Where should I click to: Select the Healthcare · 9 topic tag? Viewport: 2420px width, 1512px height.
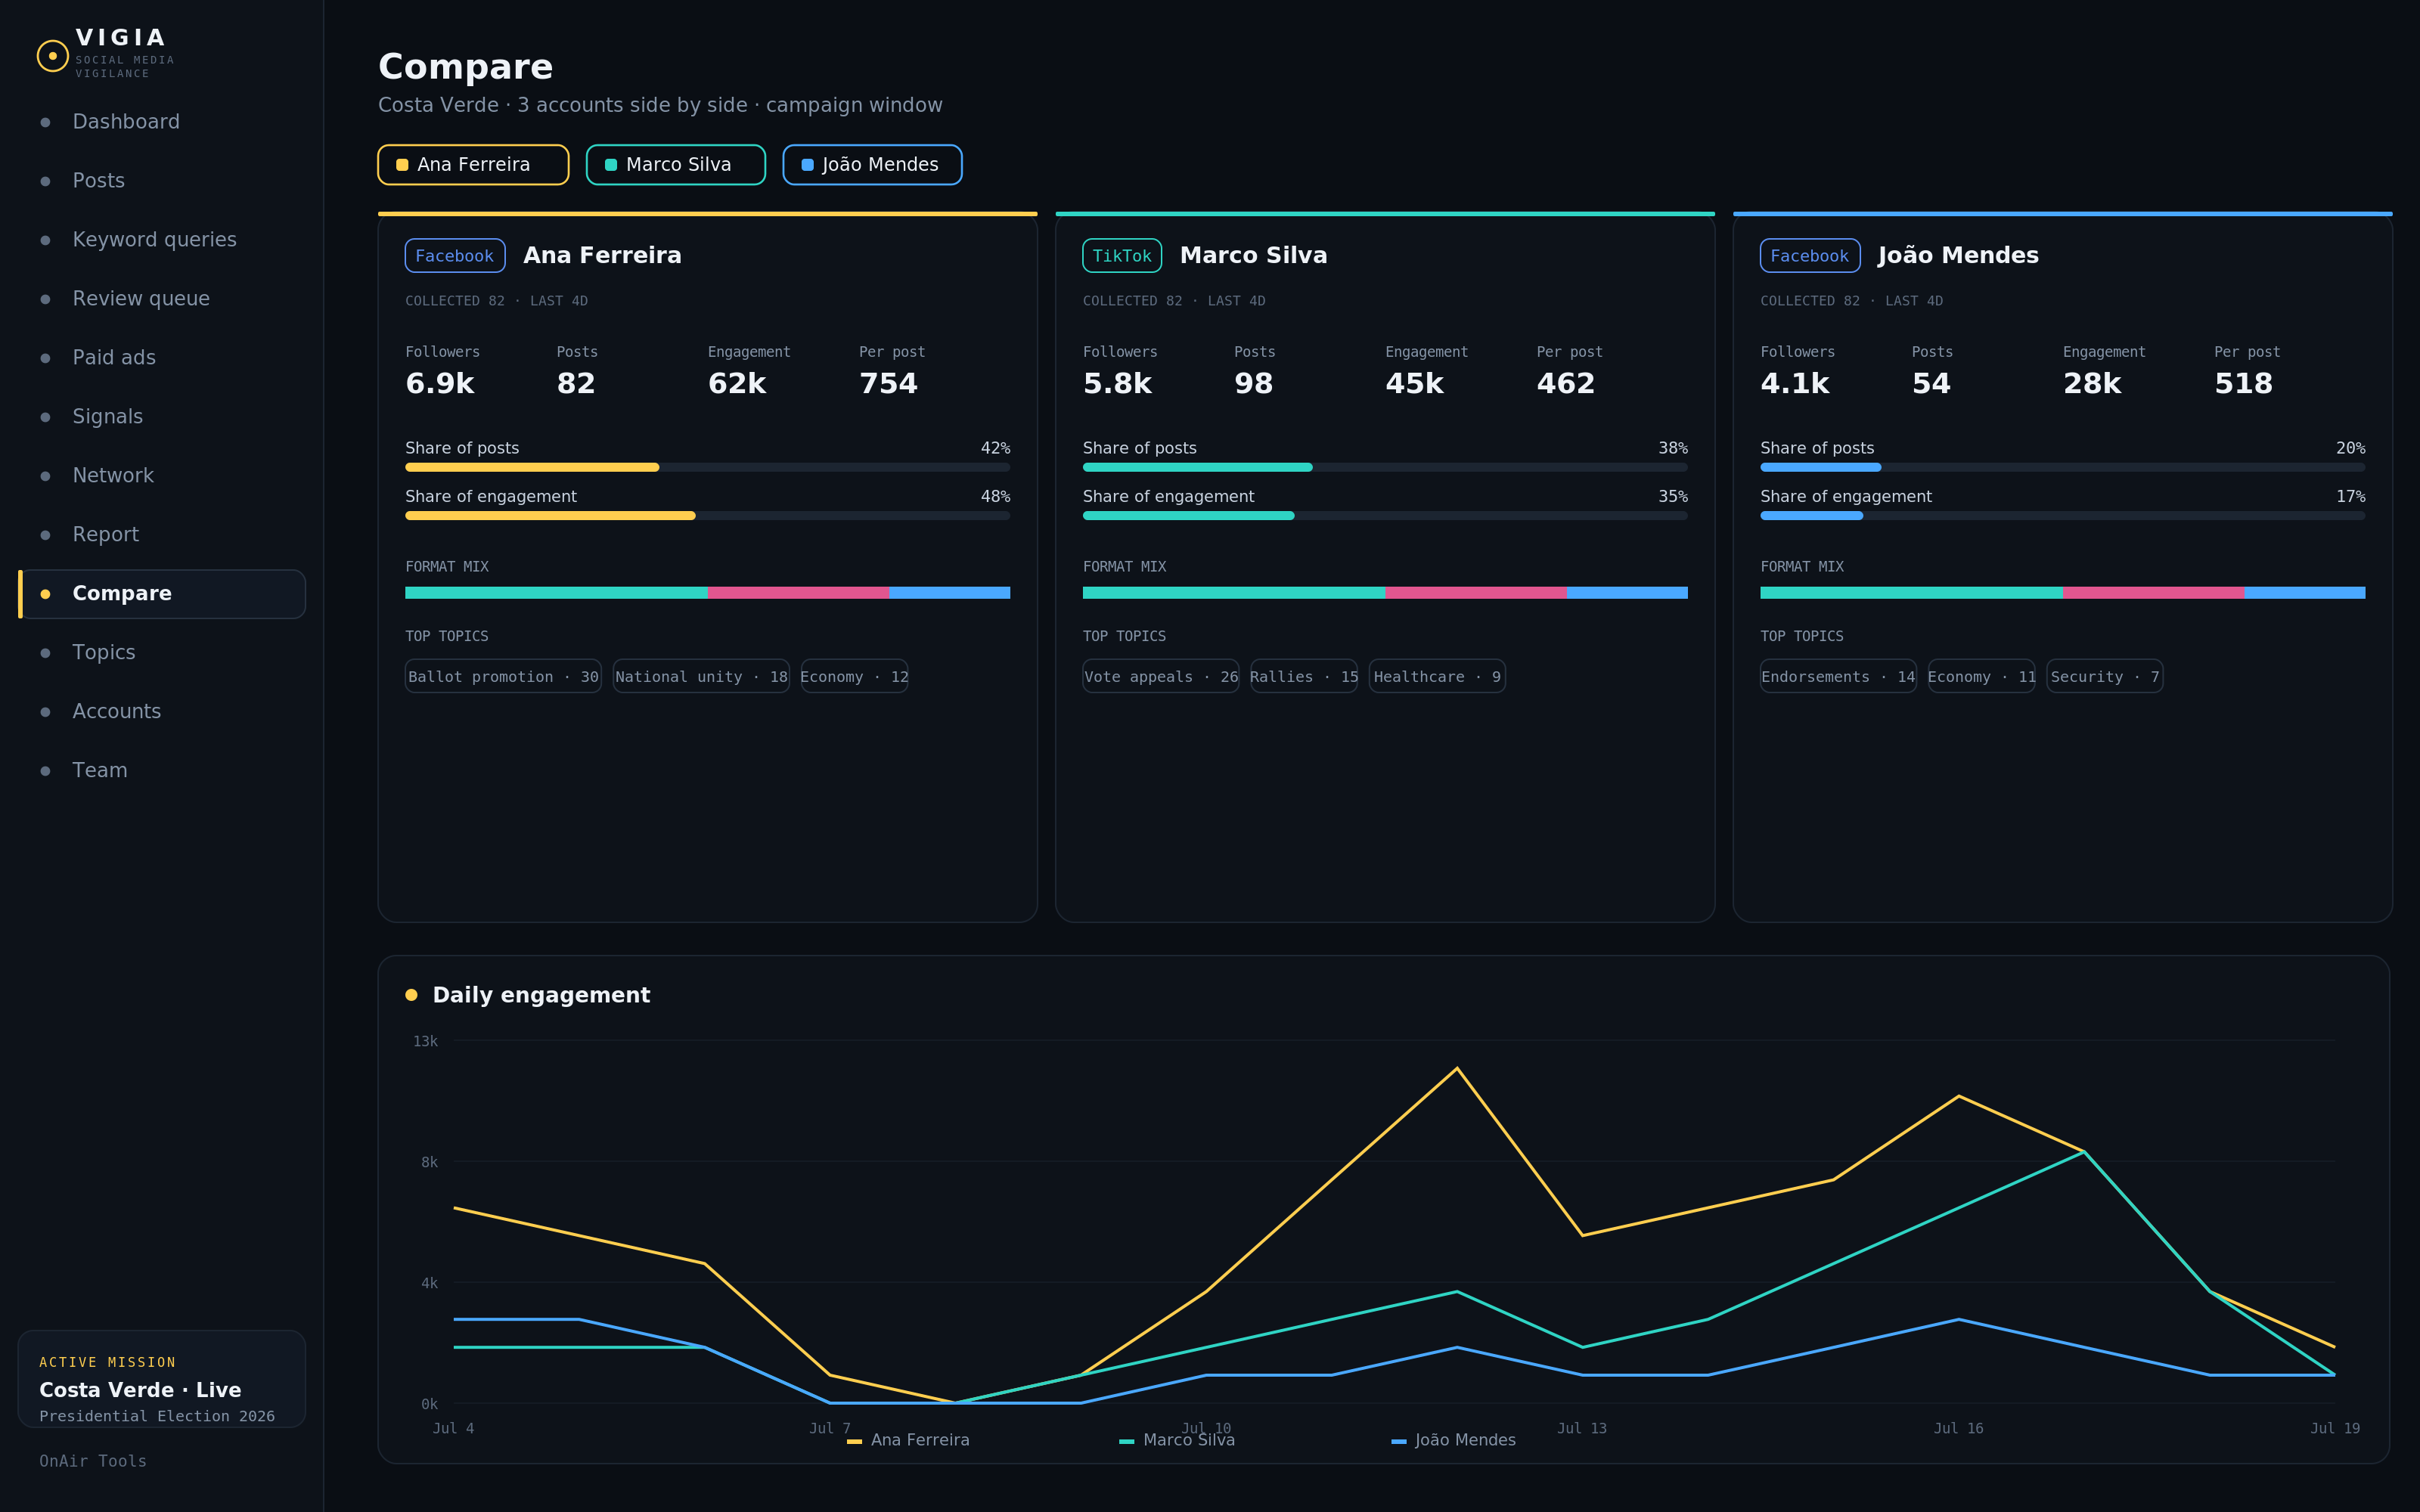(x=1437, y=677)
